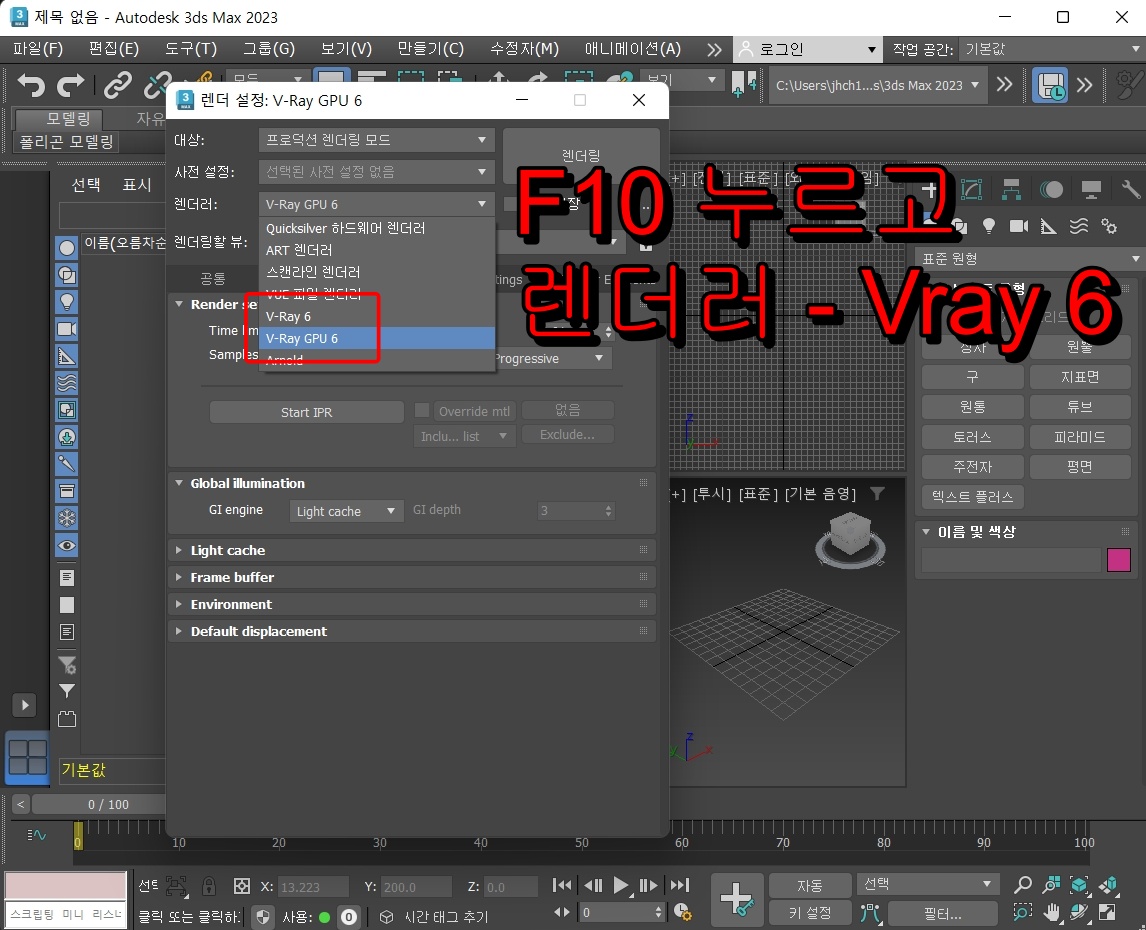
Task: Click the Redo arrow icon
Action: point(70,86)
